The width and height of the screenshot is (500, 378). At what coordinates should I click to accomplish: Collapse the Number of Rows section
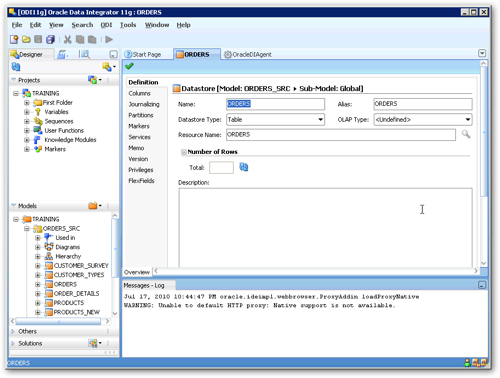(x=184, y=152)
